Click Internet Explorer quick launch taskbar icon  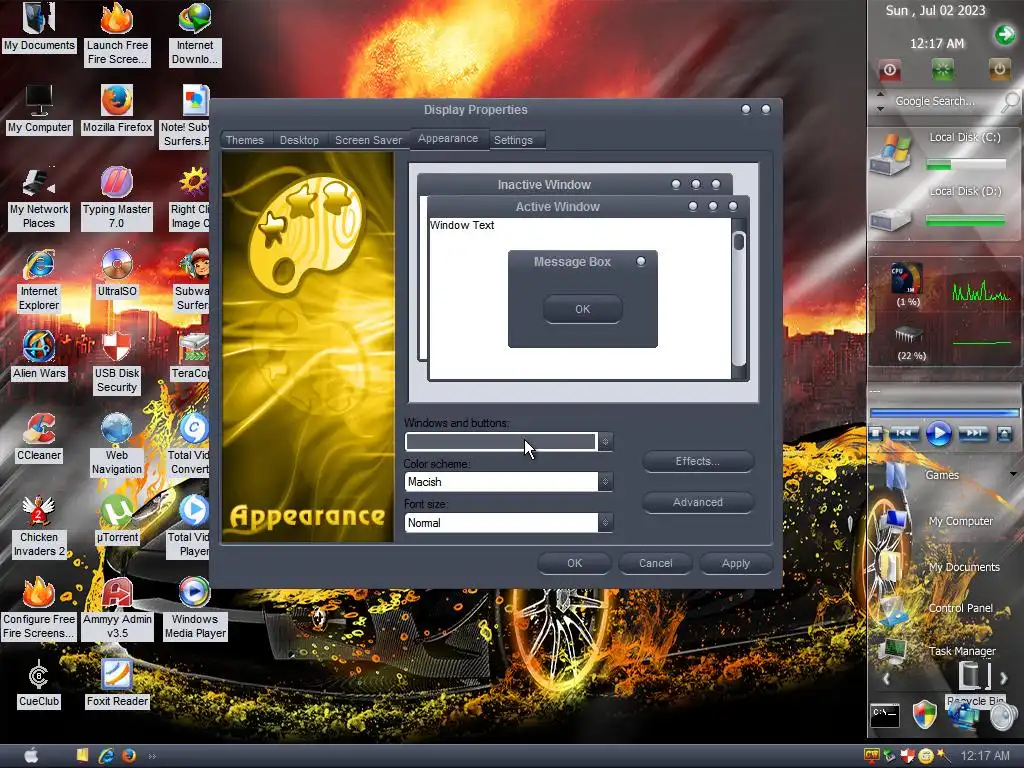(106, 756)
